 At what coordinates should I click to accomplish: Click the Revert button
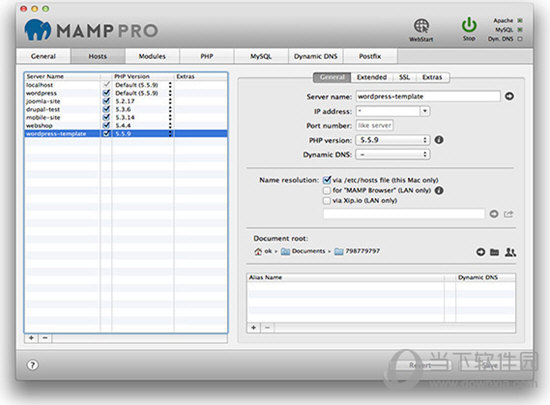420,365
